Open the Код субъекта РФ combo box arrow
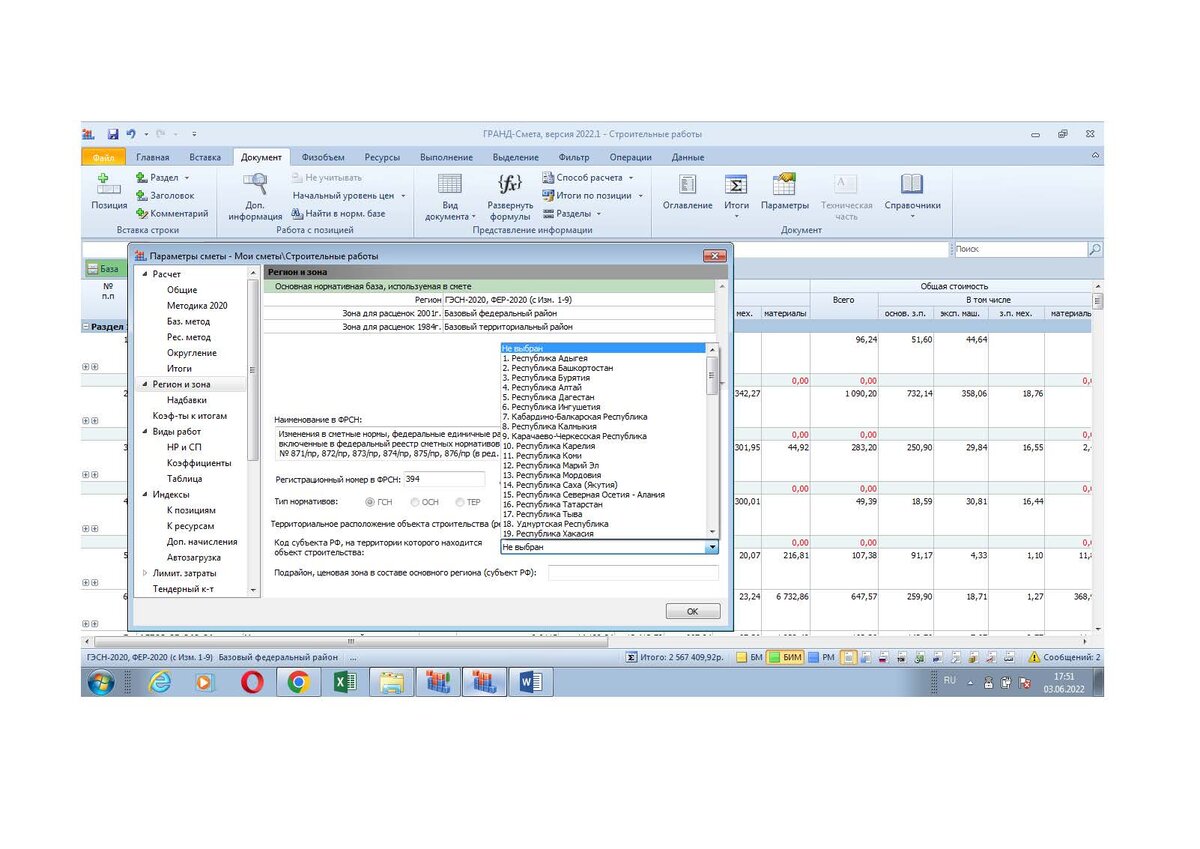Image resolution: width=1200 pixels, height=849 pixels. point(712,548)
